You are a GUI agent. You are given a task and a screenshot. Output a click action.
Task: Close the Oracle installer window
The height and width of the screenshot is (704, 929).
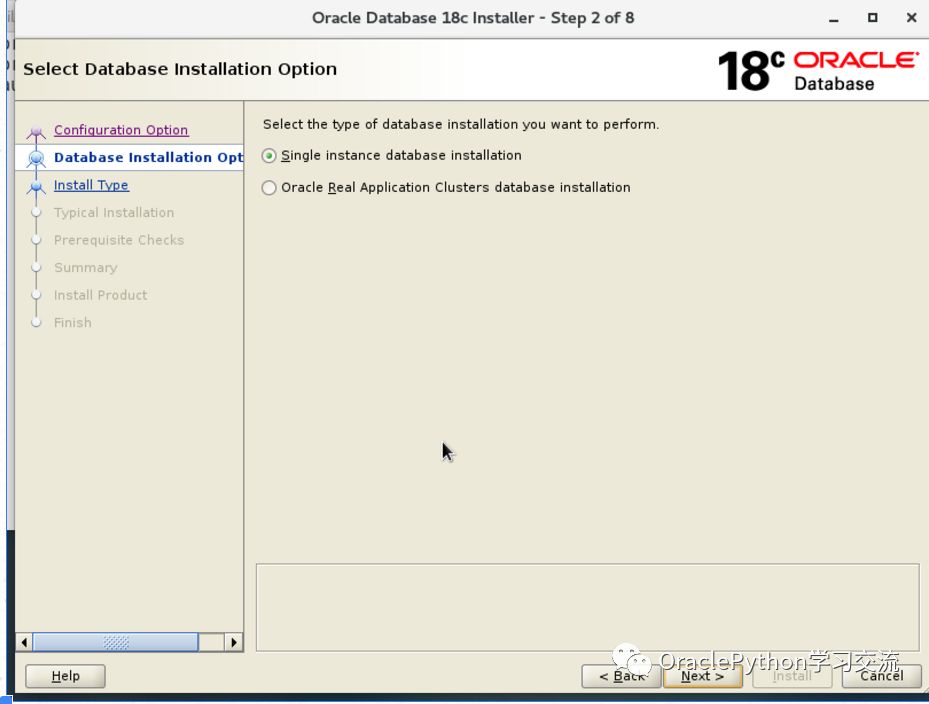pyautogui.click(x=912, y=18)
